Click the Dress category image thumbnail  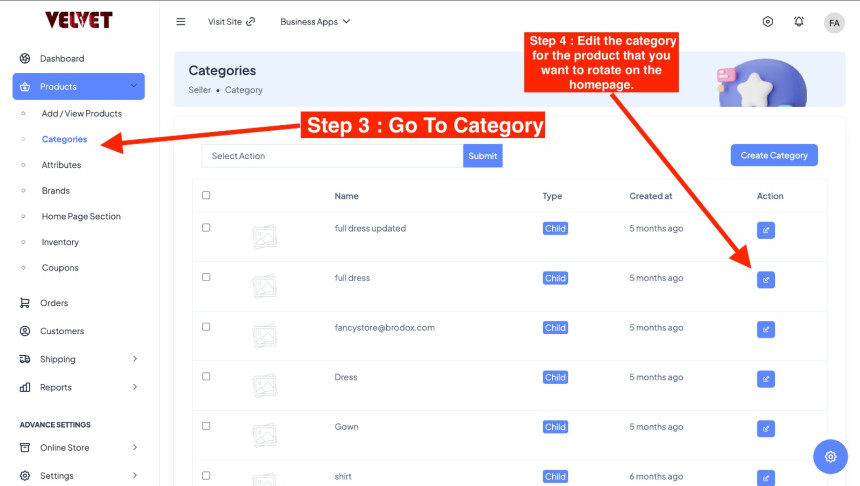264,385
